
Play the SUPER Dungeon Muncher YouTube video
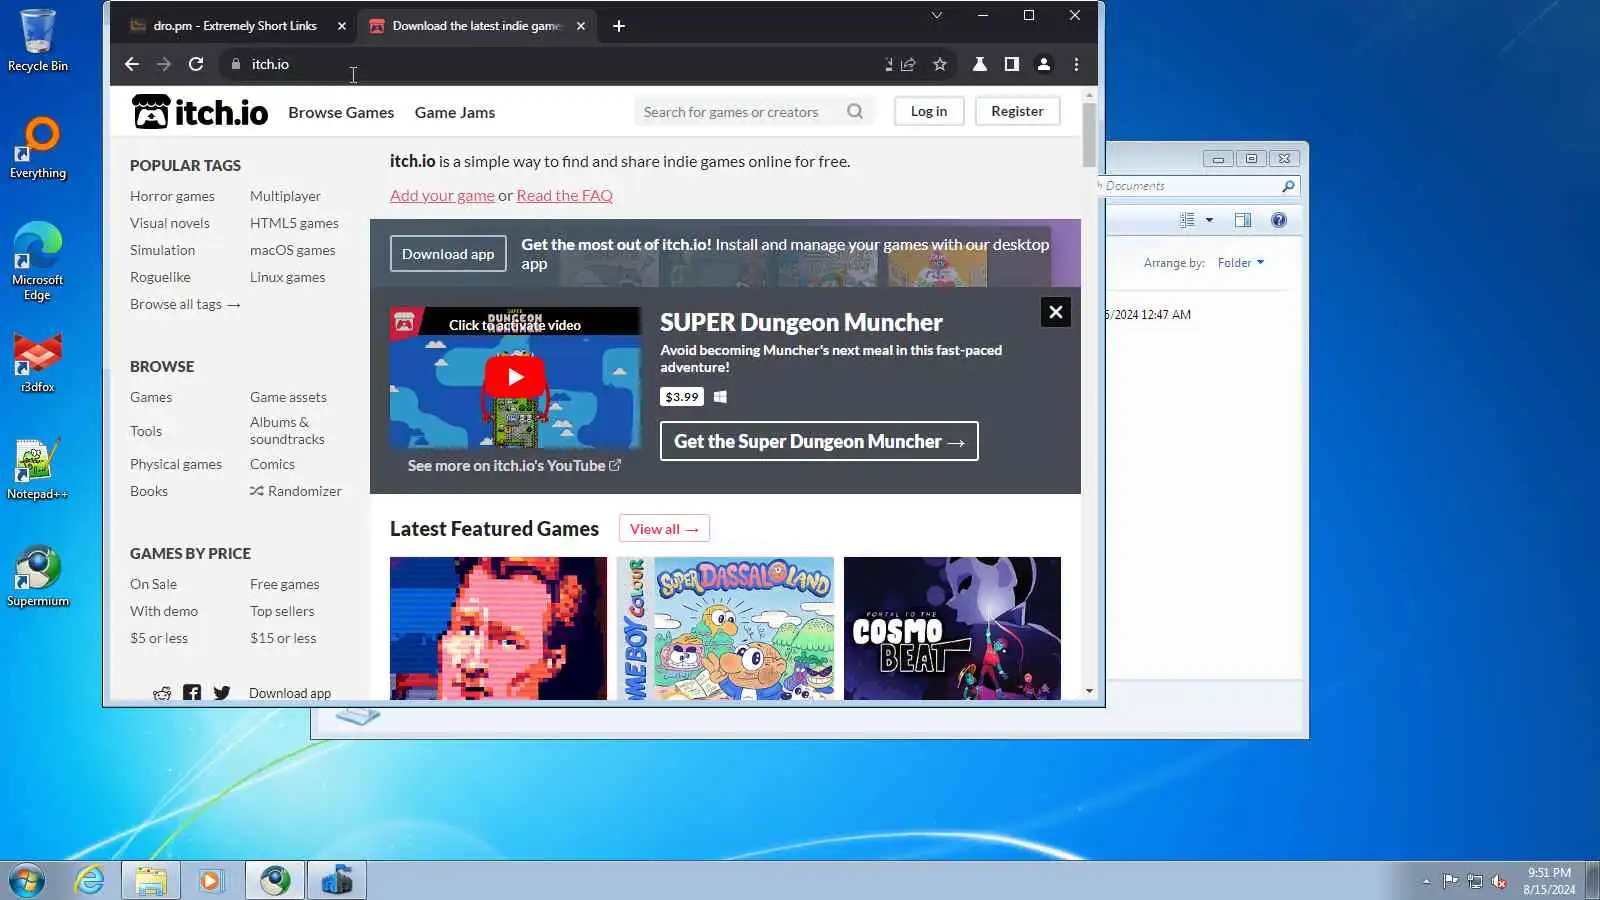tap(515, 377)
